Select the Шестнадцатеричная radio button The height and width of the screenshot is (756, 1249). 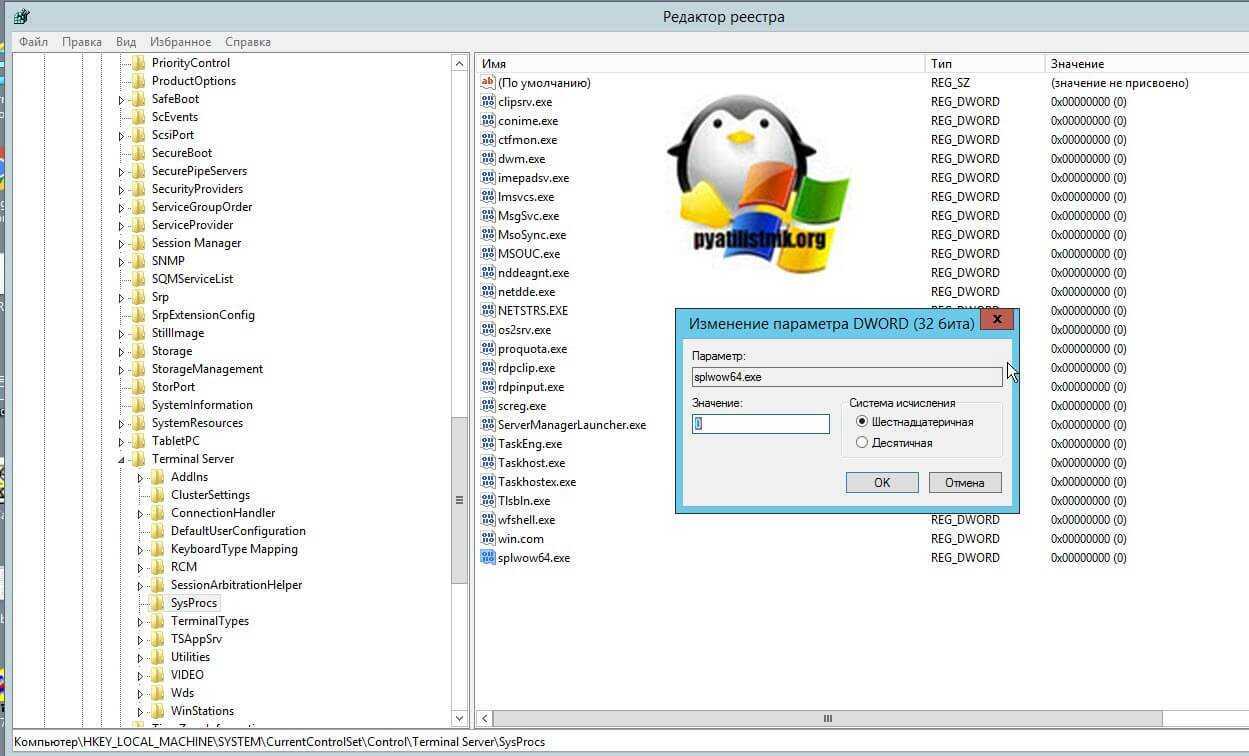[862, 422]
